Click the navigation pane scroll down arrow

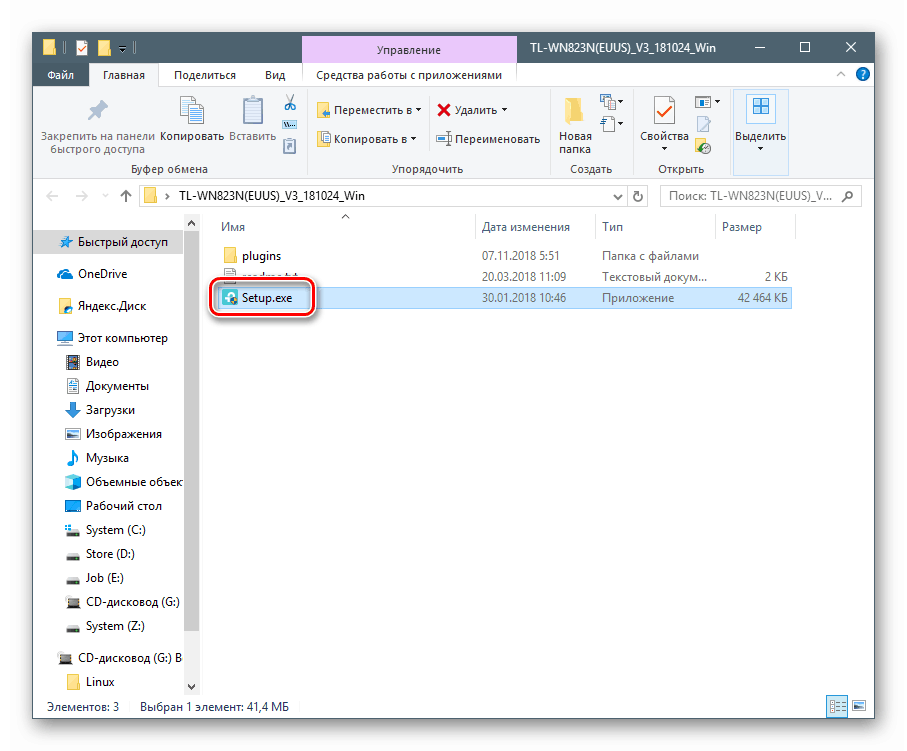point(191,687)
